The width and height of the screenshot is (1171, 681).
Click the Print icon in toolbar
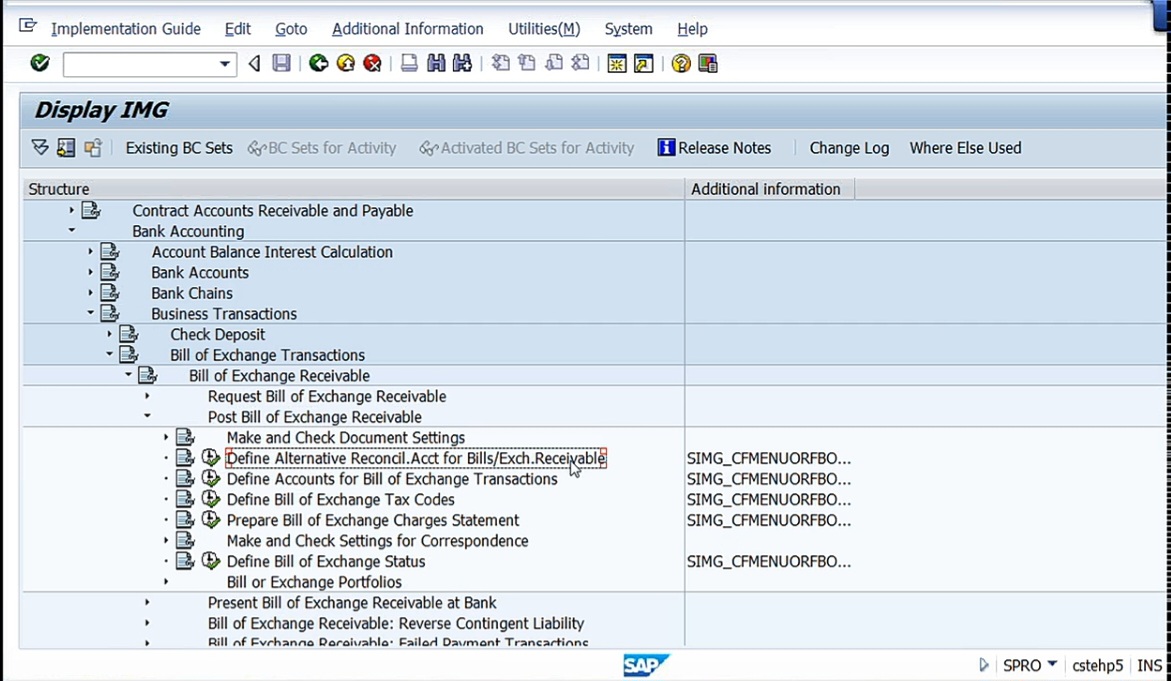(x=409, y=63)
